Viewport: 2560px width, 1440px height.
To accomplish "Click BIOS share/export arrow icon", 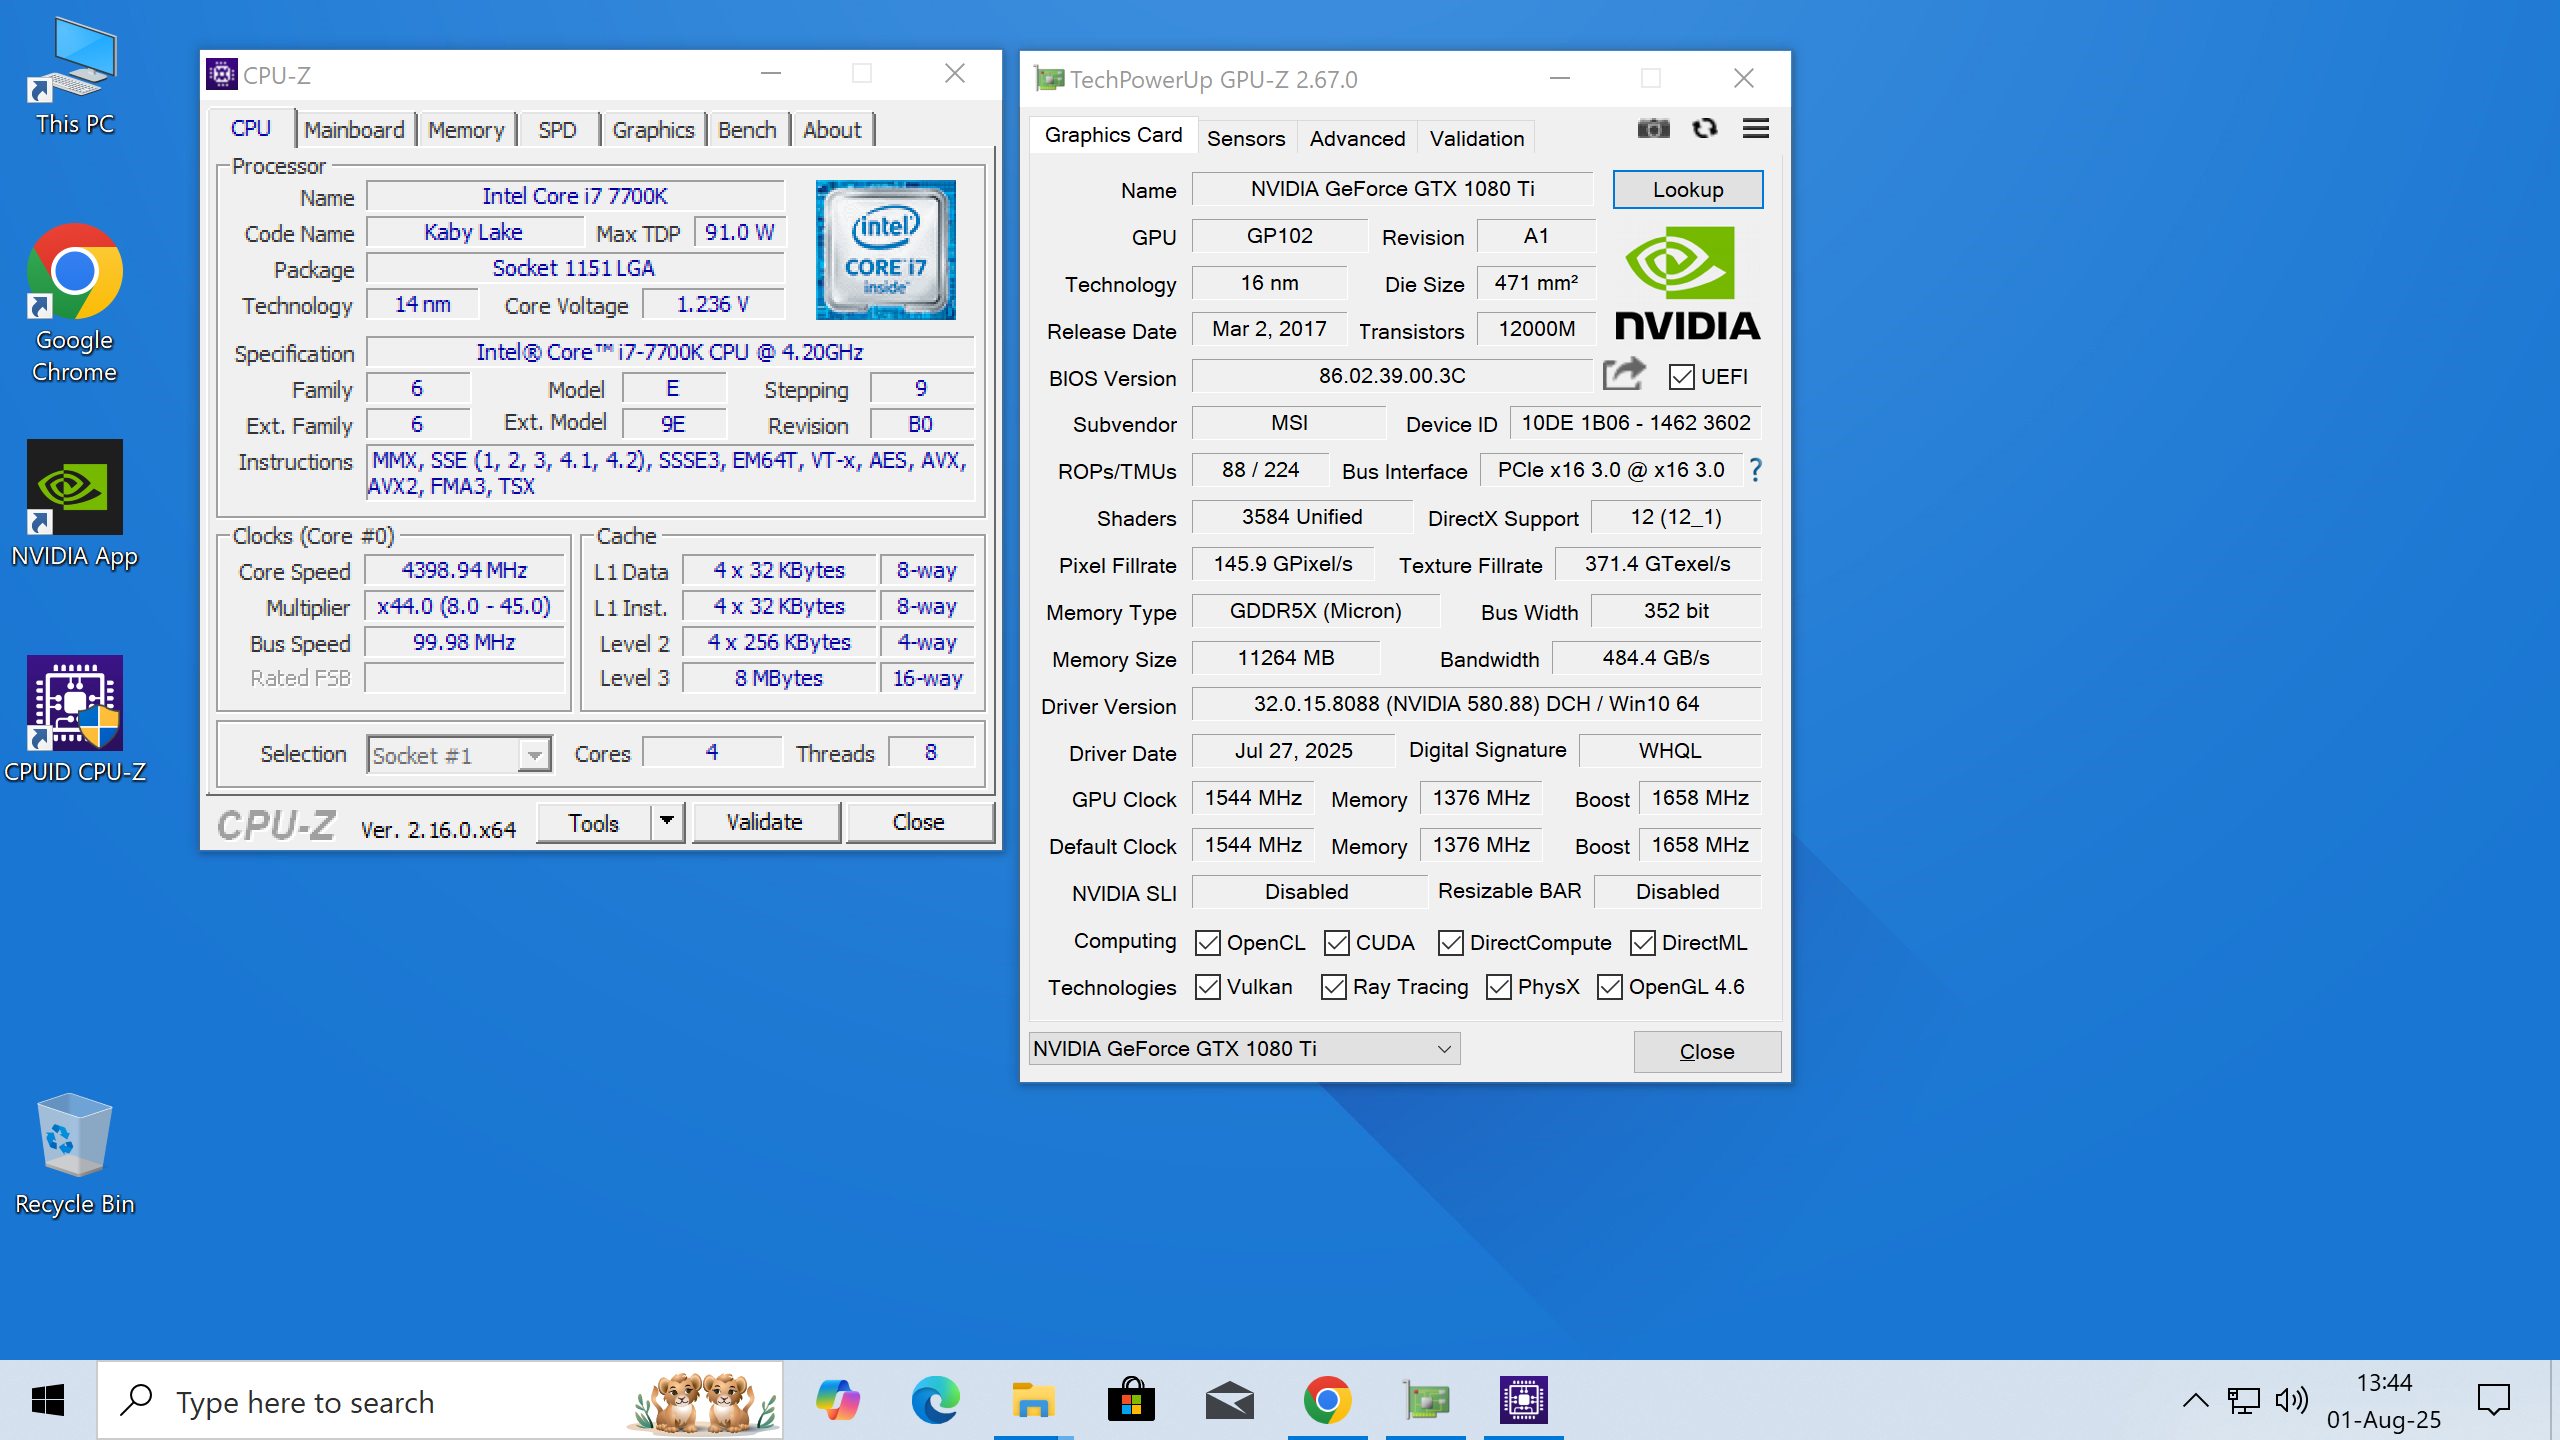I will pyautogui.click(x=1624, y=375).
